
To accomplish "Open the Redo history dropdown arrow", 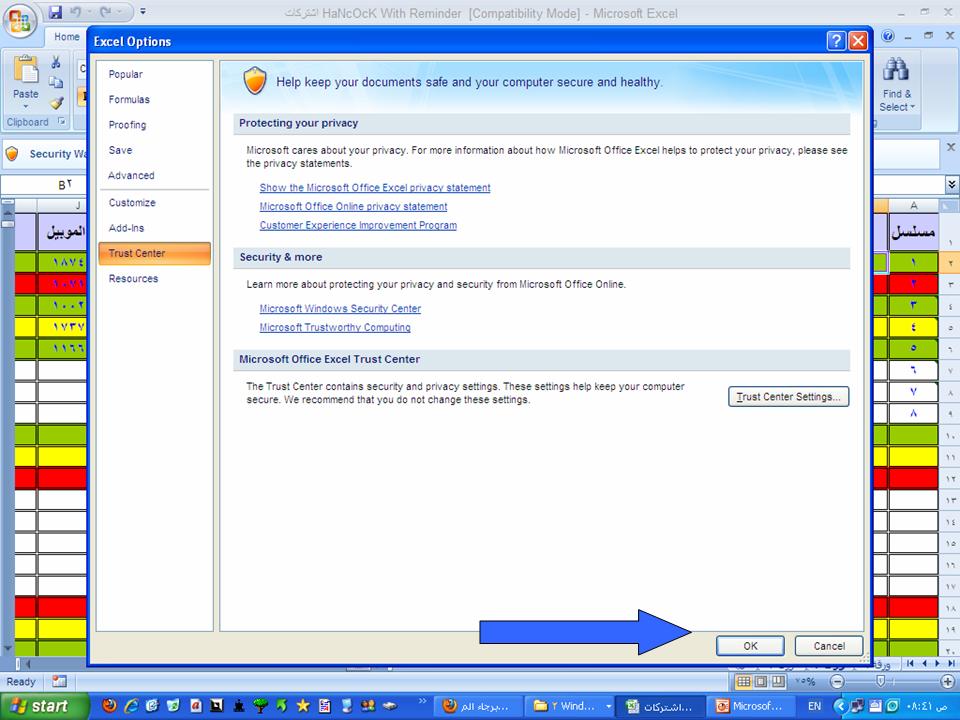I will pyautogui.click(x=119, y=12).
